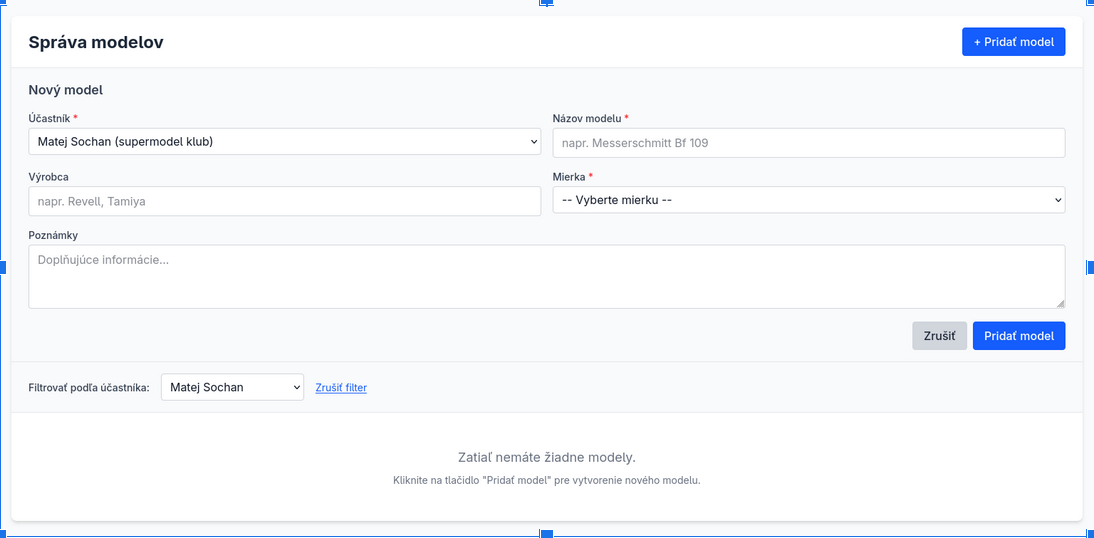Open the participant filter dropdown
Image resolution: width=1094 pixels, height=538 pixels.
pyautogui.click(x=232, y=387)
